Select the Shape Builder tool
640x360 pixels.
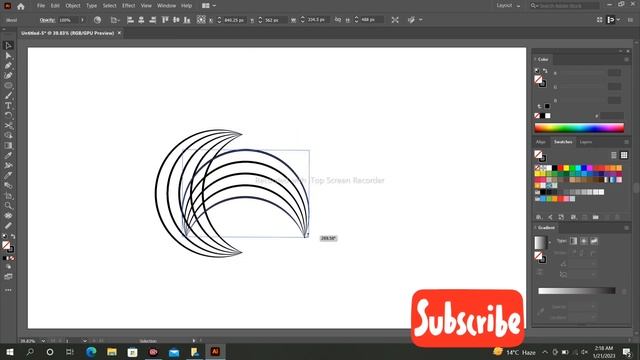[x=8, y=136]
